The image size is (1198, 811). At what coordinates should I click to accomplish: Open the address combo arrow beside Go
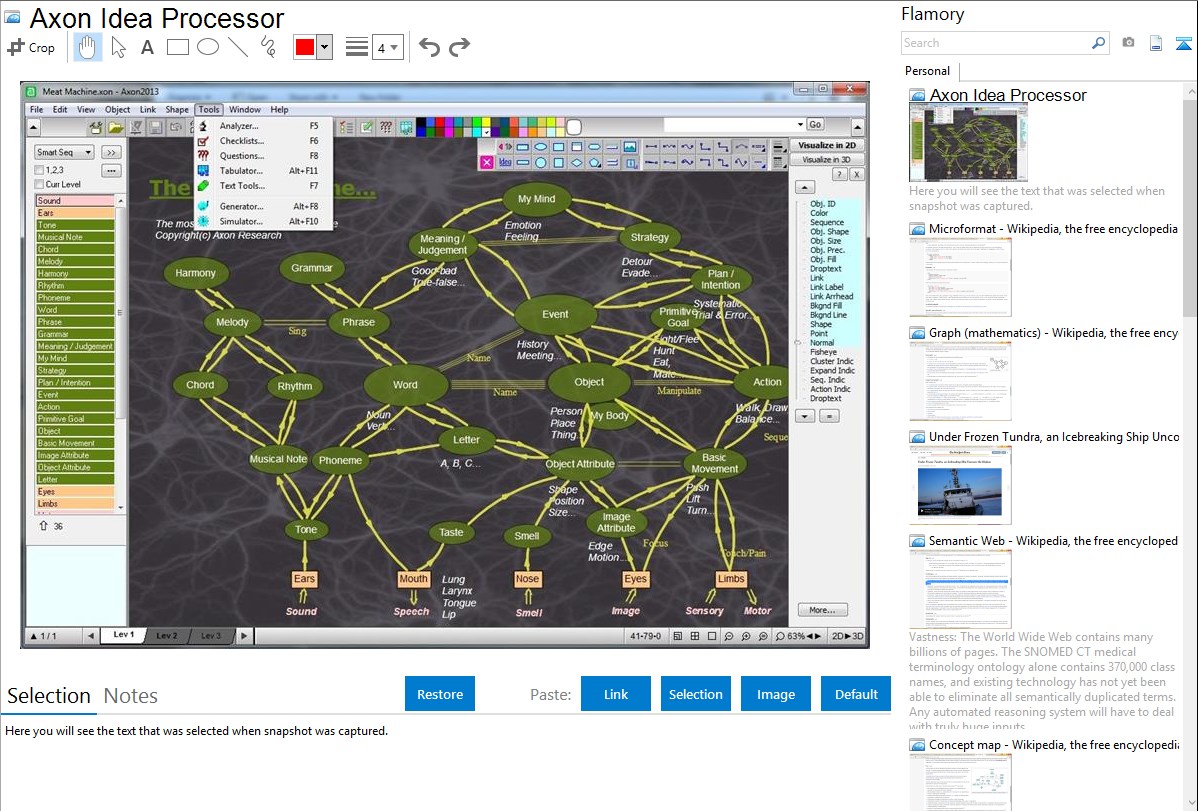coord(800,124)
